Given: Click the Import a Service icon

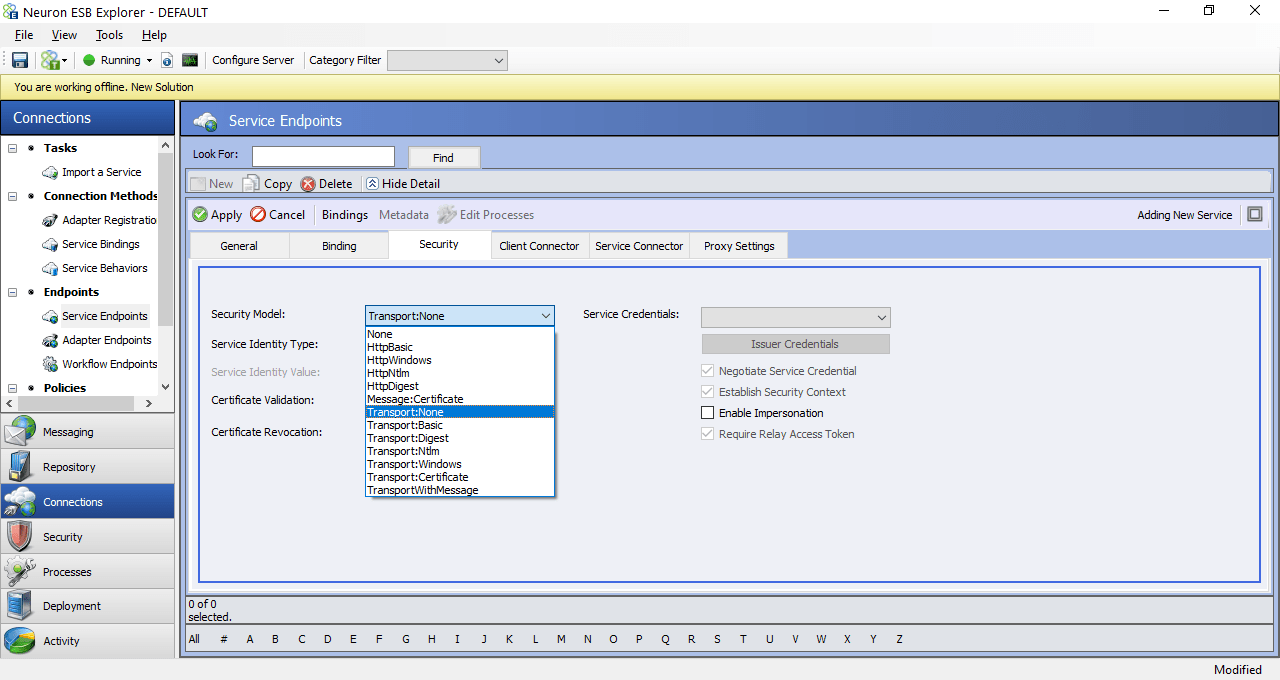Looking at the screenshot, I should point(50,172).
